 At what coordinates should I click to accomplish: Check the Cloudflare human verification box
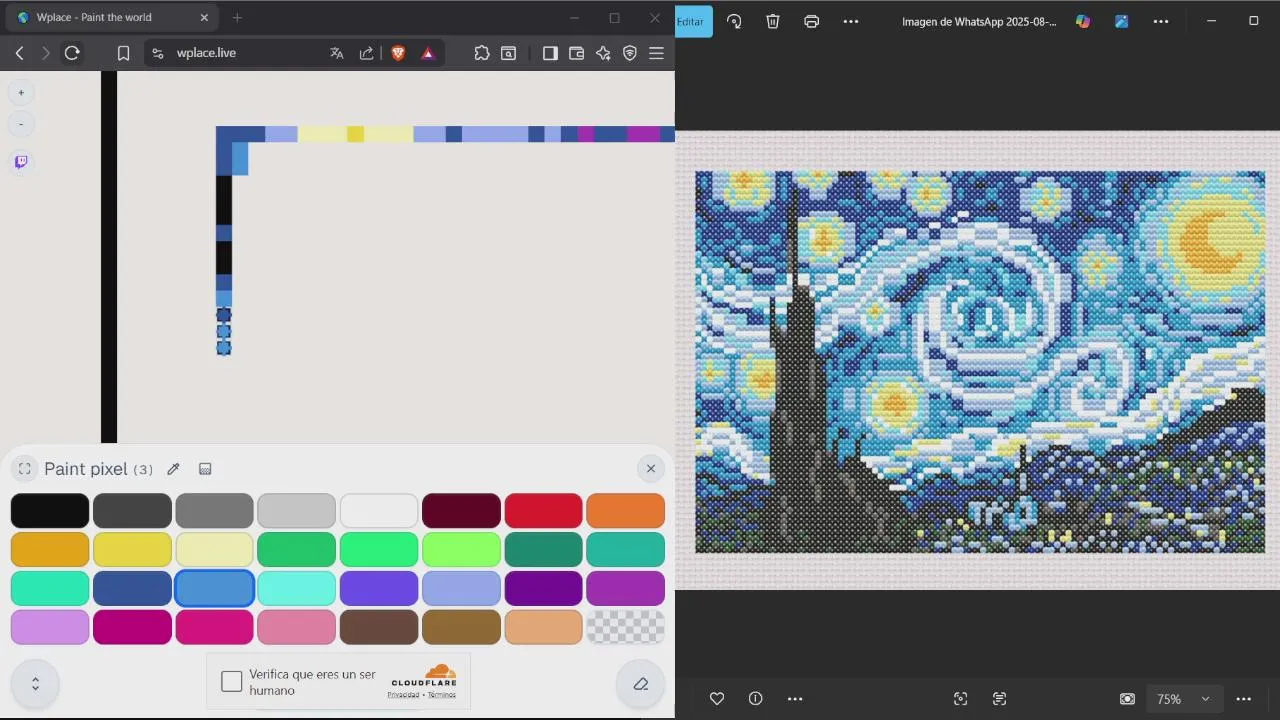click(x=232, y=682)
